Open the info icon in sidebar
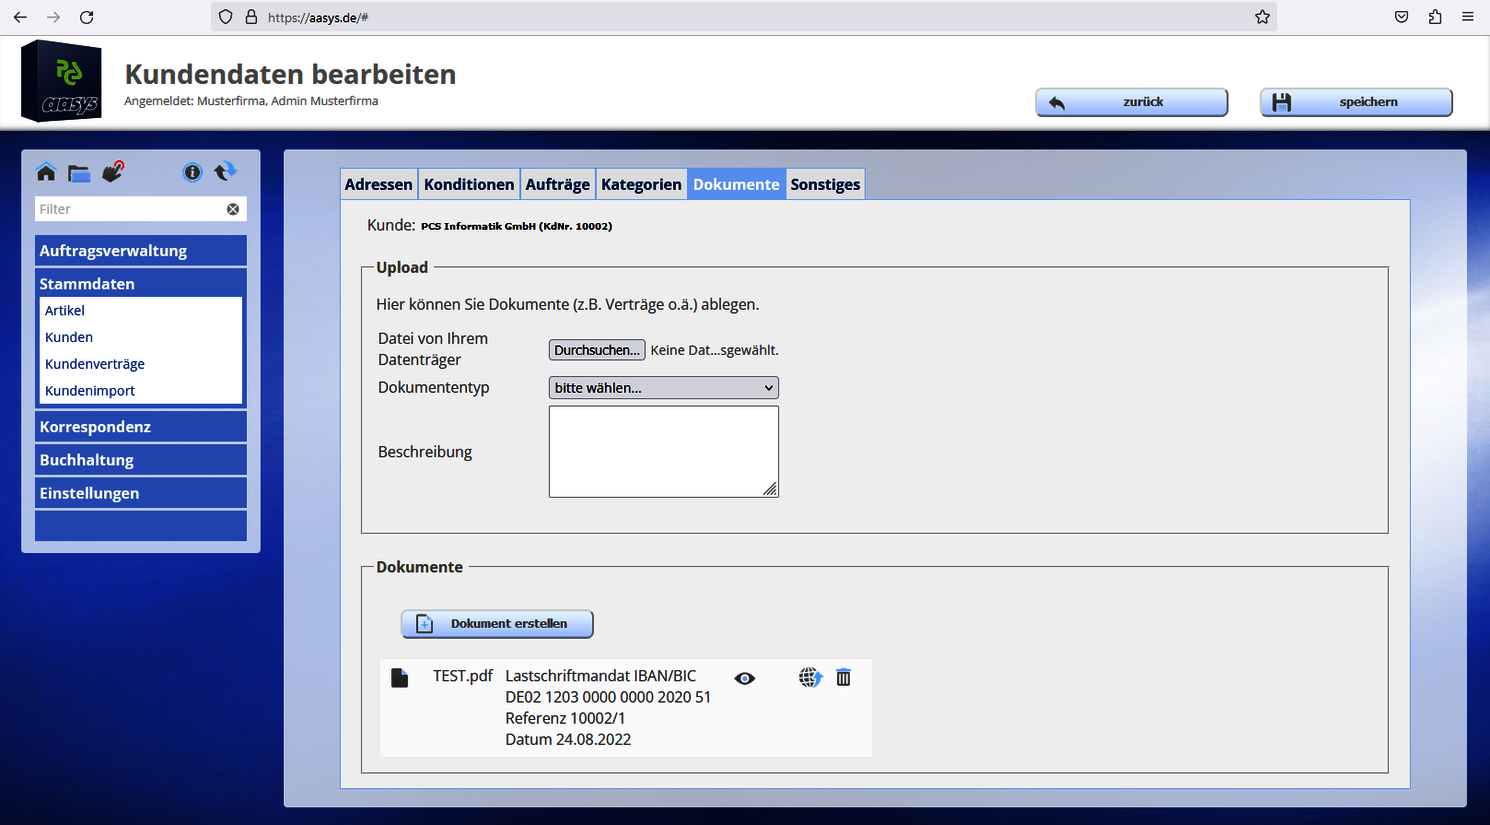 pyautogui.click(x=192, y=172)
